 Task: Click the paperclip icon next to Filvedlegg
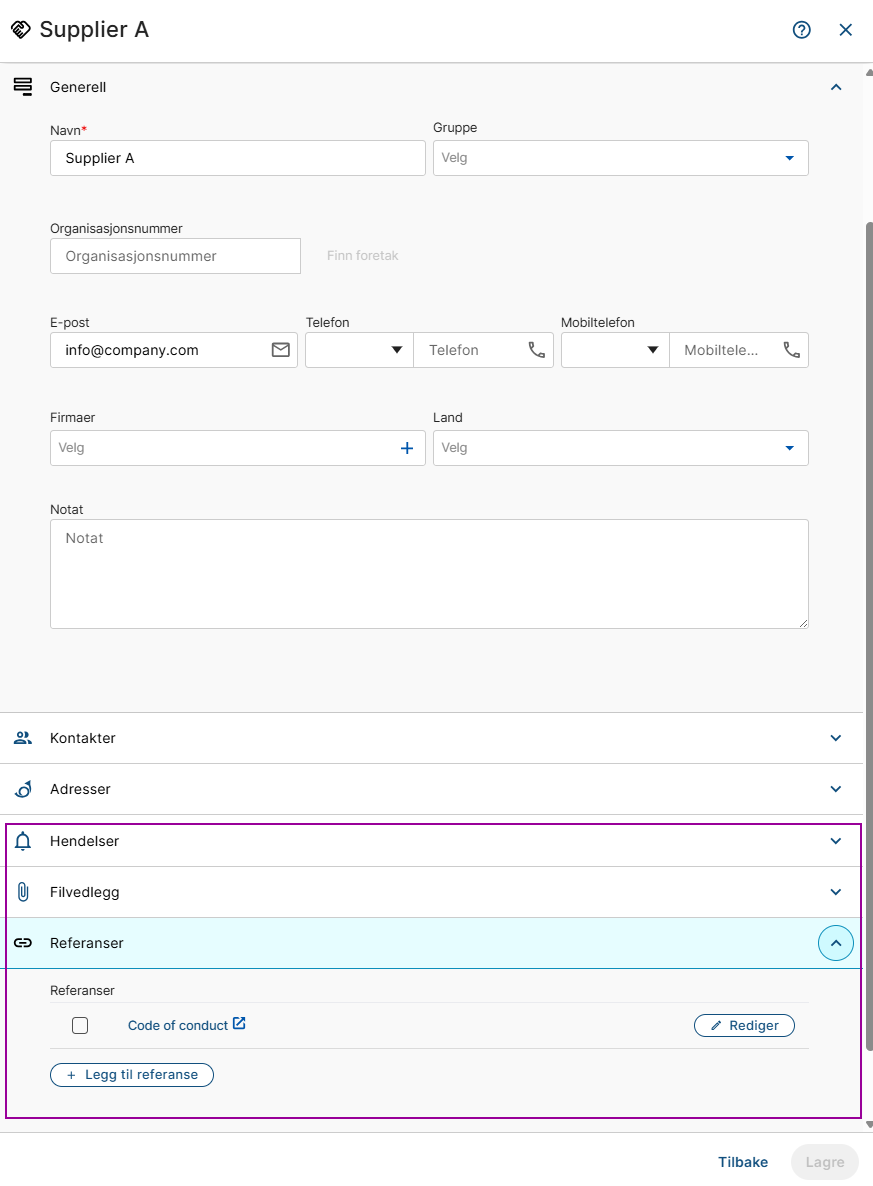pos(23,892)
